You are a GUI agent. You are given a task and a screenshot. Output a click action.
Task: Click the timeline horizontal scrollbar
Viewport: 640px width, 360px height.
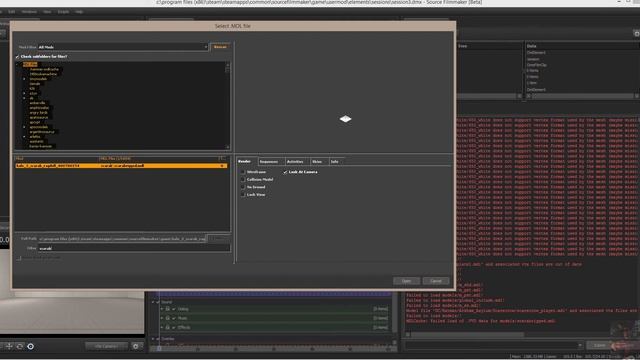pyautogui.click(x=273, y=349)
